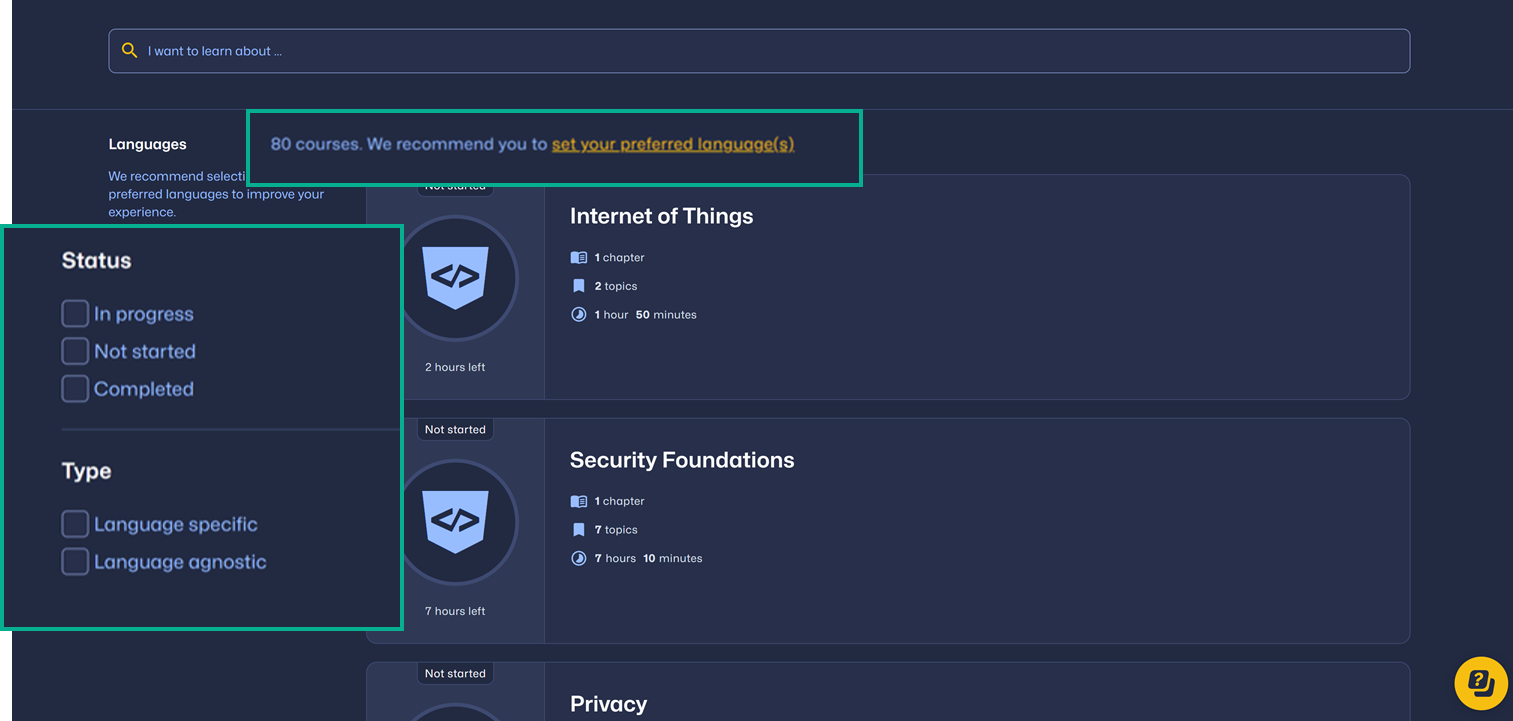Viewport: 1513px width, 721px height.
Task: Open the yellow help chat widget
Action: [x=1480, y=683]
